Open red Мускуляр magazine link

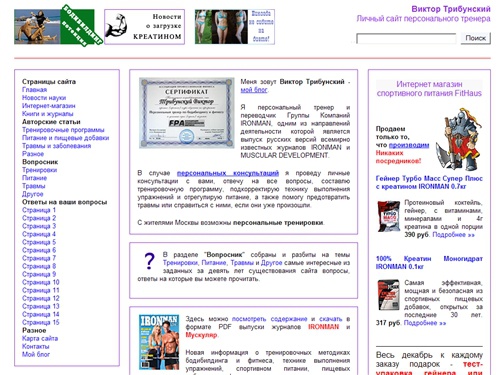pyautogui.click(x=201, y=335)
